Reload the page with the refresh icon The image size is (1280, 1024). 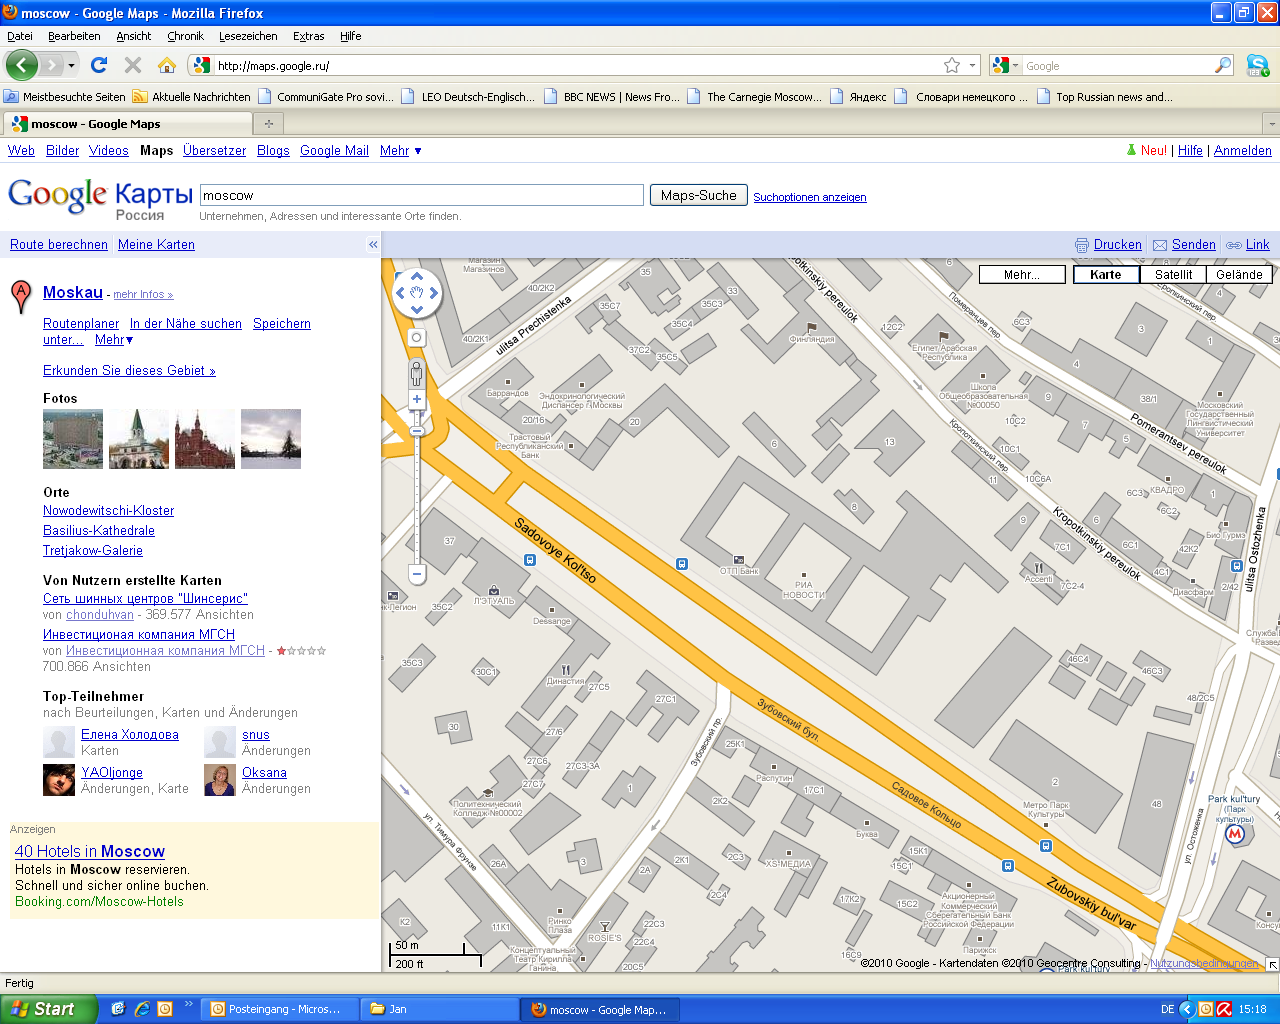click(x=98, y=65)
